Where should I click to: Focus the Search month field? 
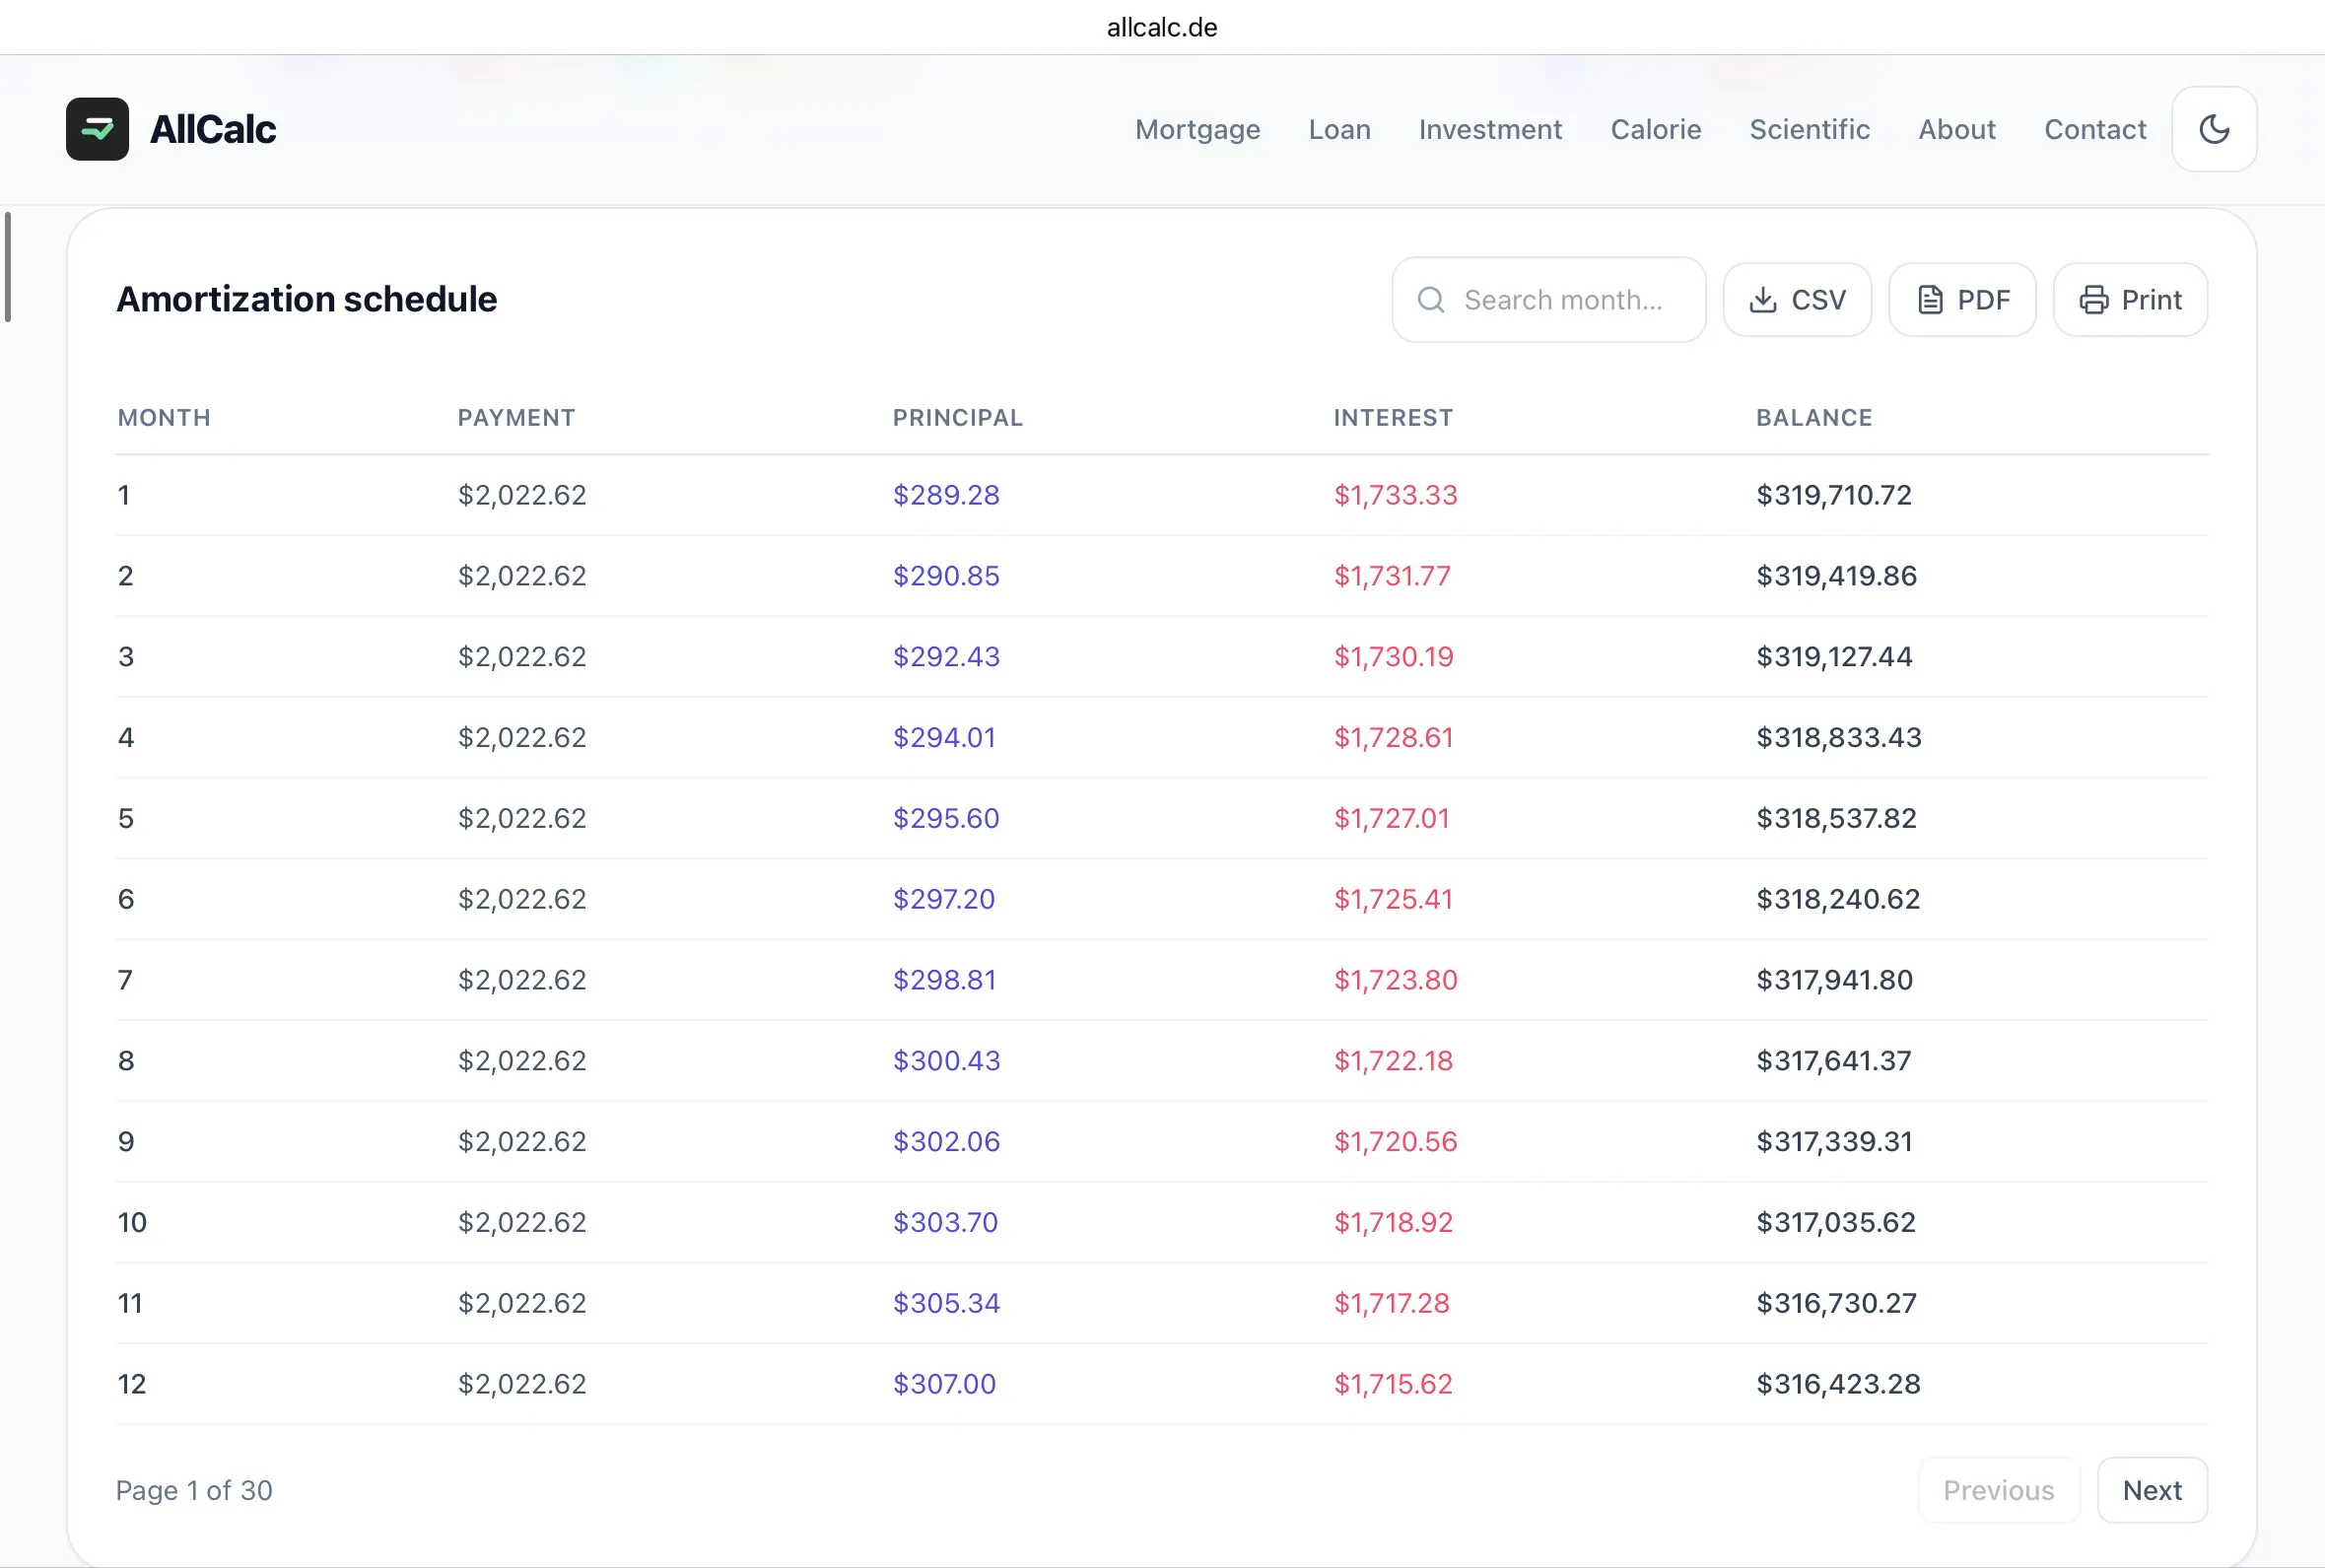click(1549, 300)
